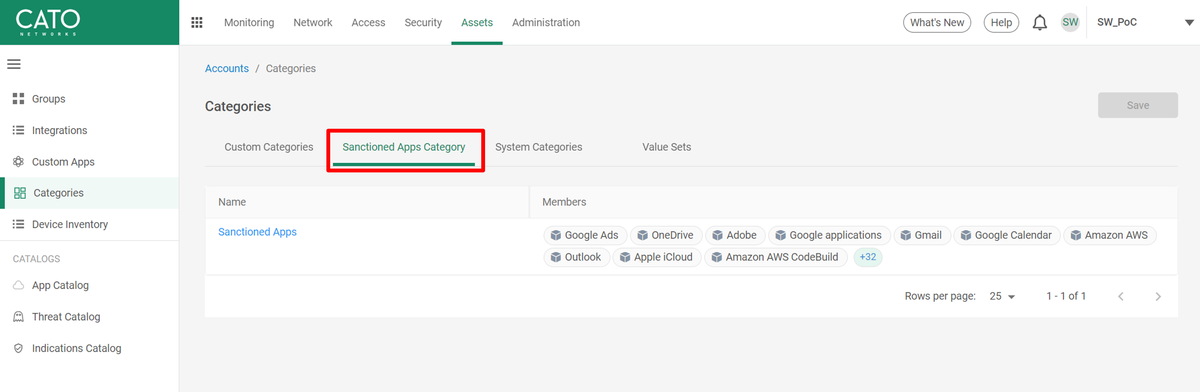Click the cube icon on Outlook chip
The height and width of the screenshot is (392, 1200).
coord(555,258)
